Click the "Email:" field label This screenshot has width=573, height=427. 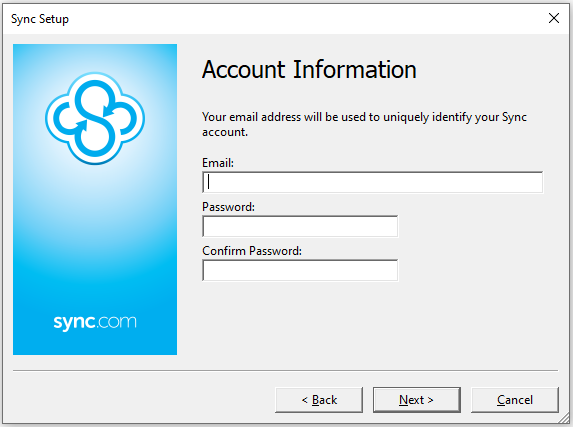click(218, 163)
